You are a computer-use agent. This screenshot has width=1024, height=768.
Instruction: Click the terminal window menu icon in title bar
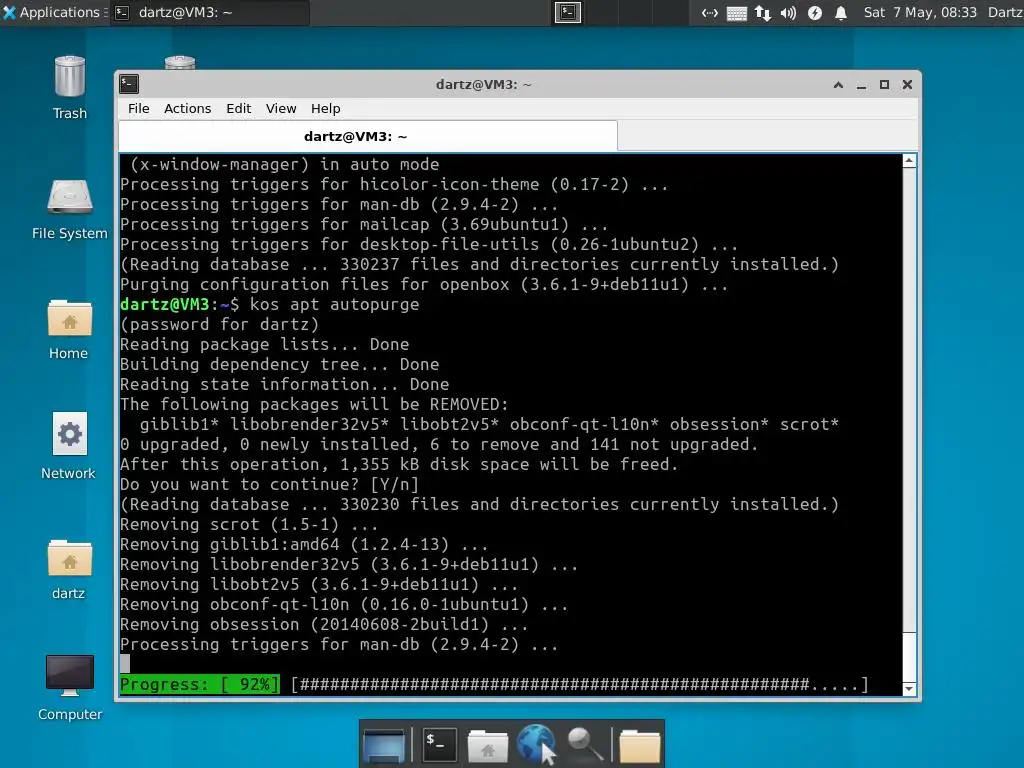(x=129, y=84)
